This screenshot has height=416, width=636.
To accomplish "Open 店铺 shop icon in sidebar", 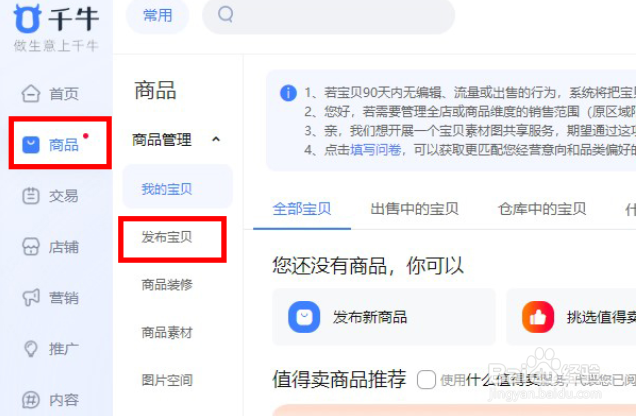I will click(x=31, y=247).
